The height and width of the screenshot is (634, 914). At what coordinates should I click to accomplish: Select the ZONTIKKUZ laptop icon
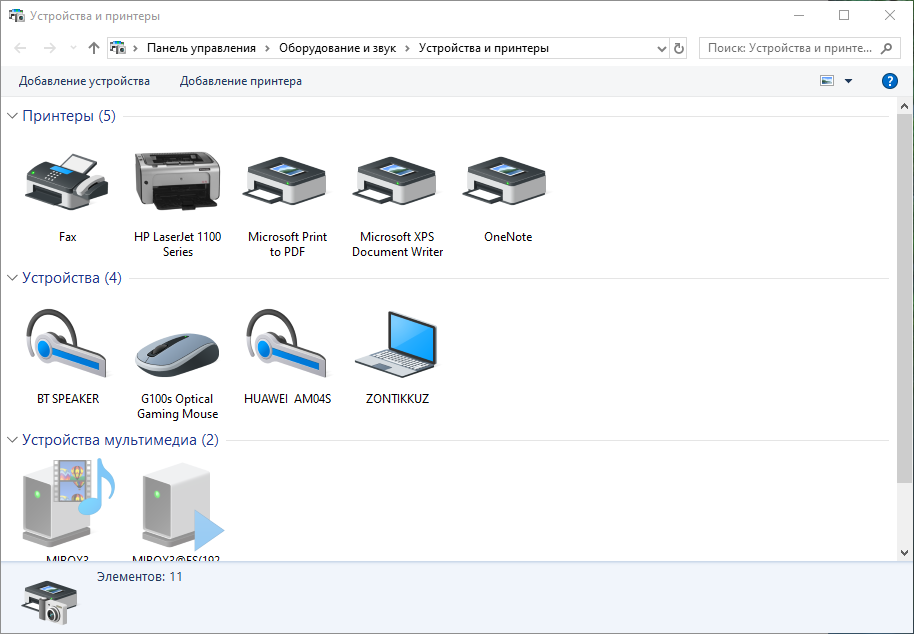point(396,342)
